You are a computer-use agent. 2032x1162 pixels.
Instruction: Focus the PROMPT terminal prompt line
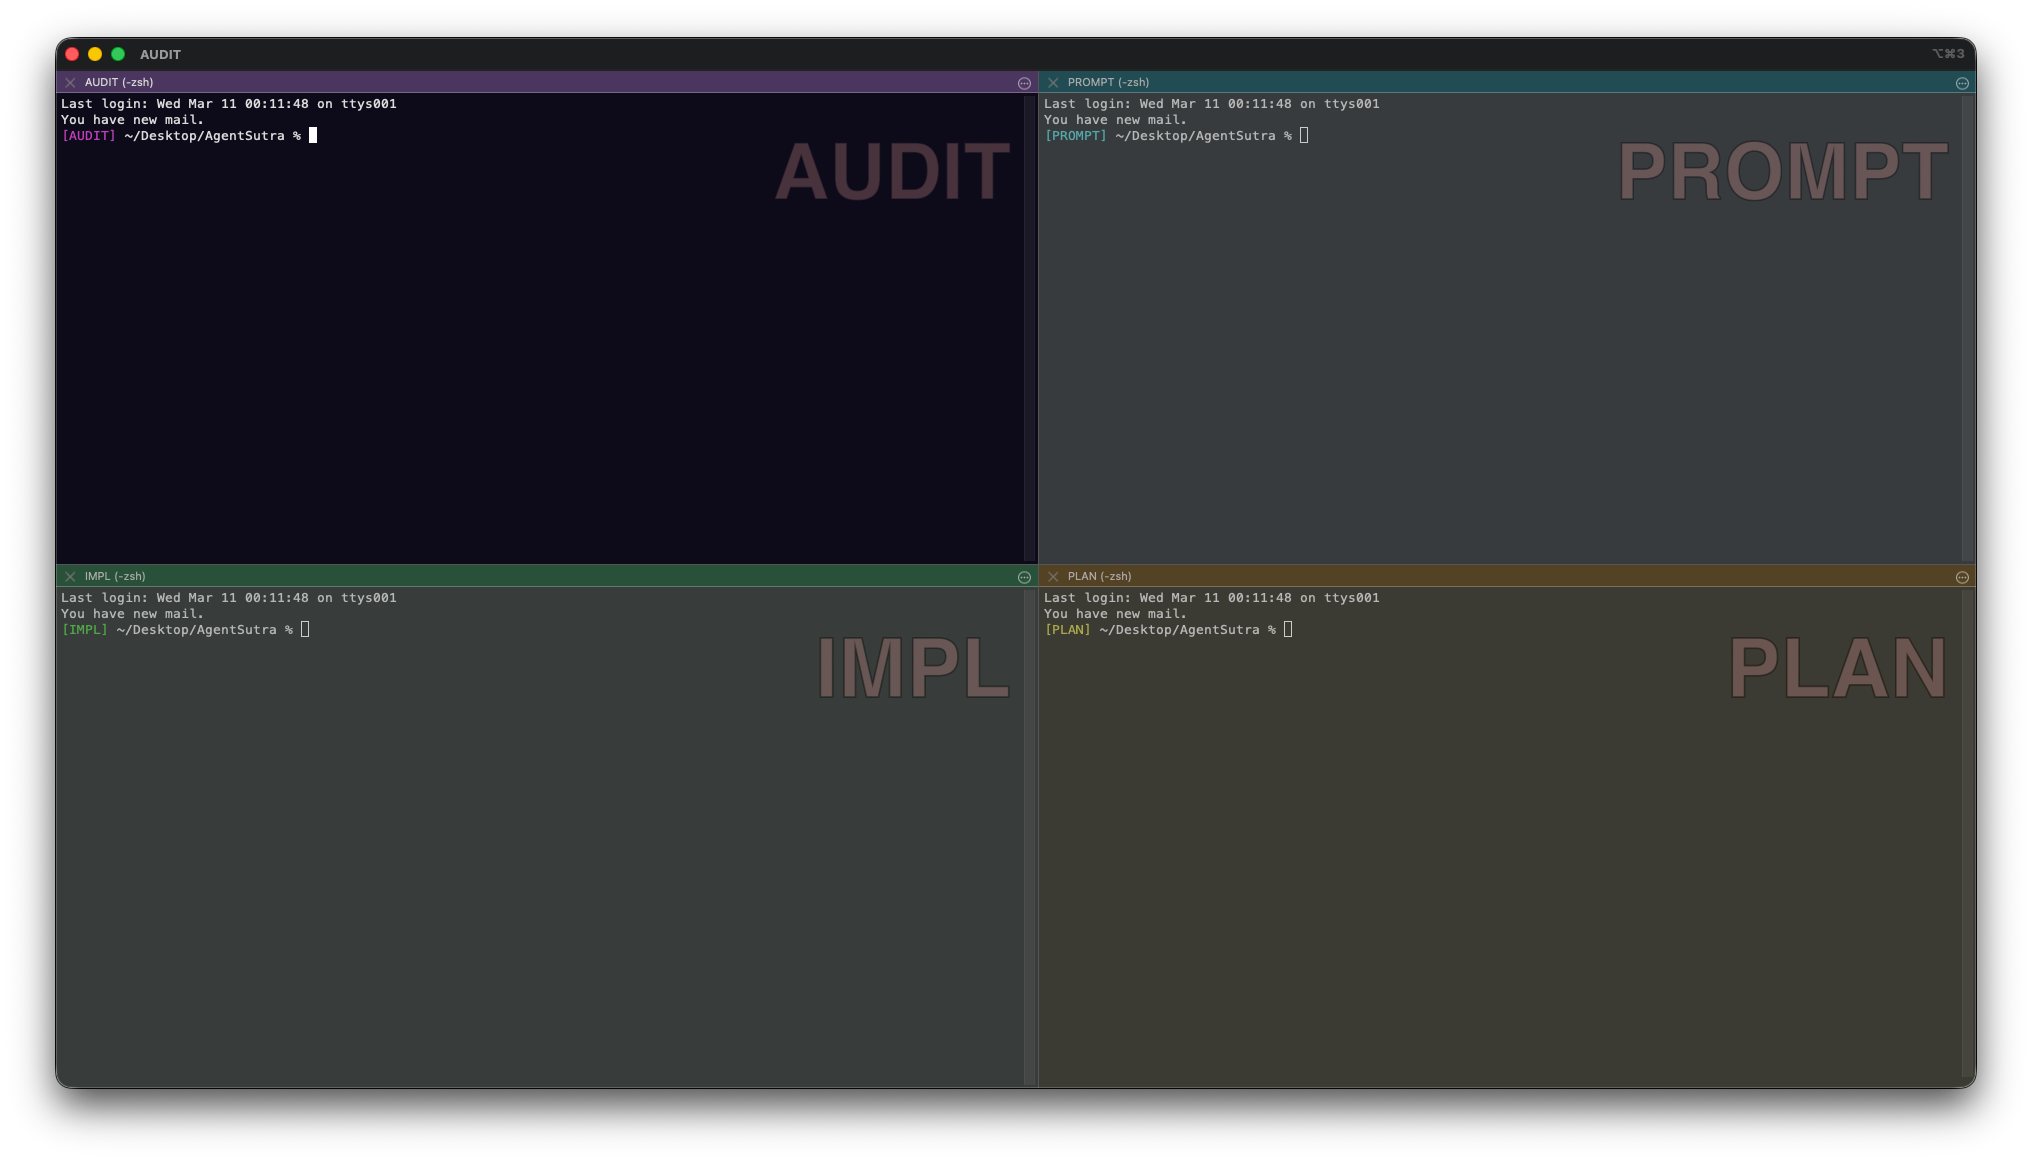[1303, 135]
